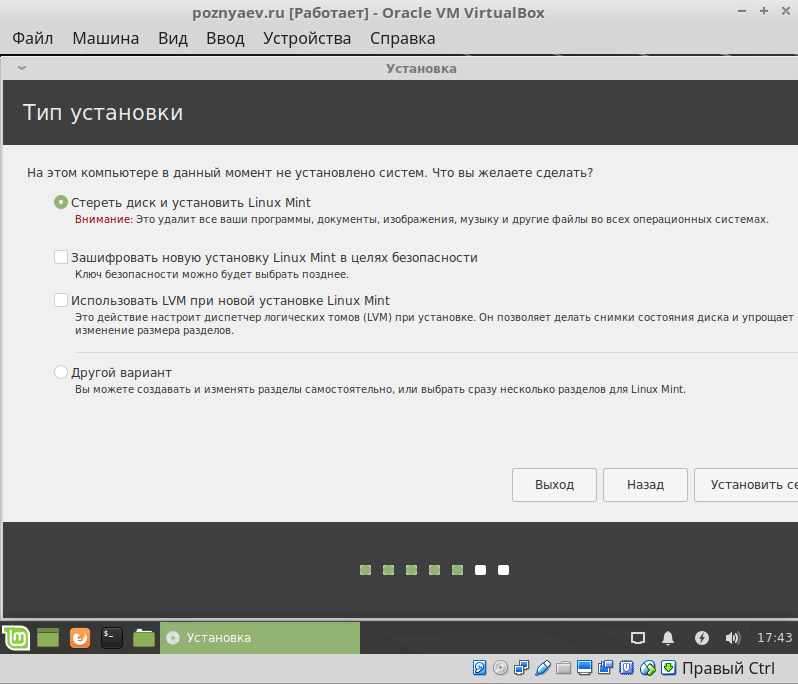The height and width of the screenshot is (684, 798).
Task: Click the Назад button
Action: (x=645, y=485)
